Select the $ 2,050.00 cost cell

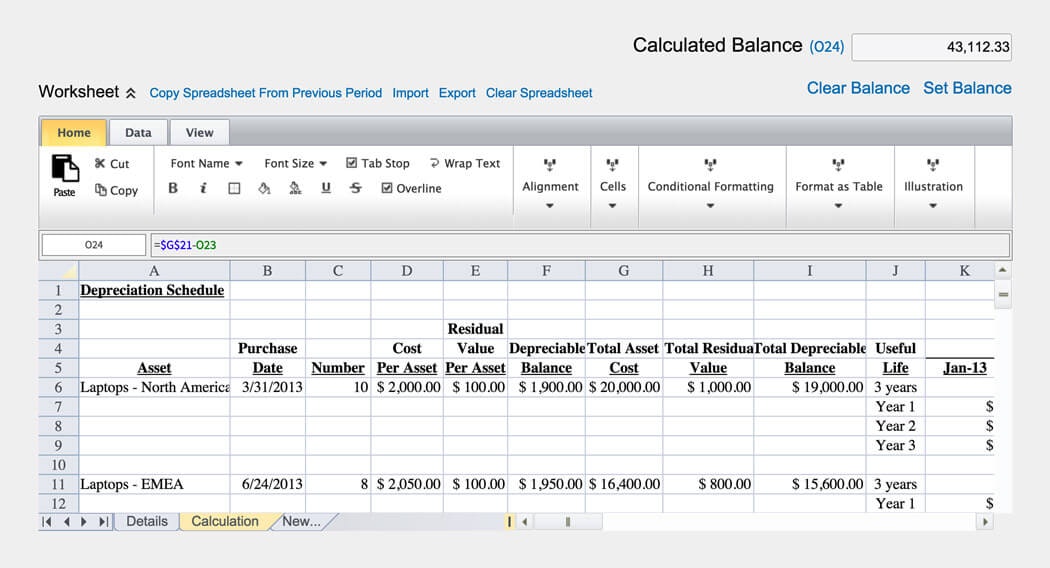click(x=408, y=484)
